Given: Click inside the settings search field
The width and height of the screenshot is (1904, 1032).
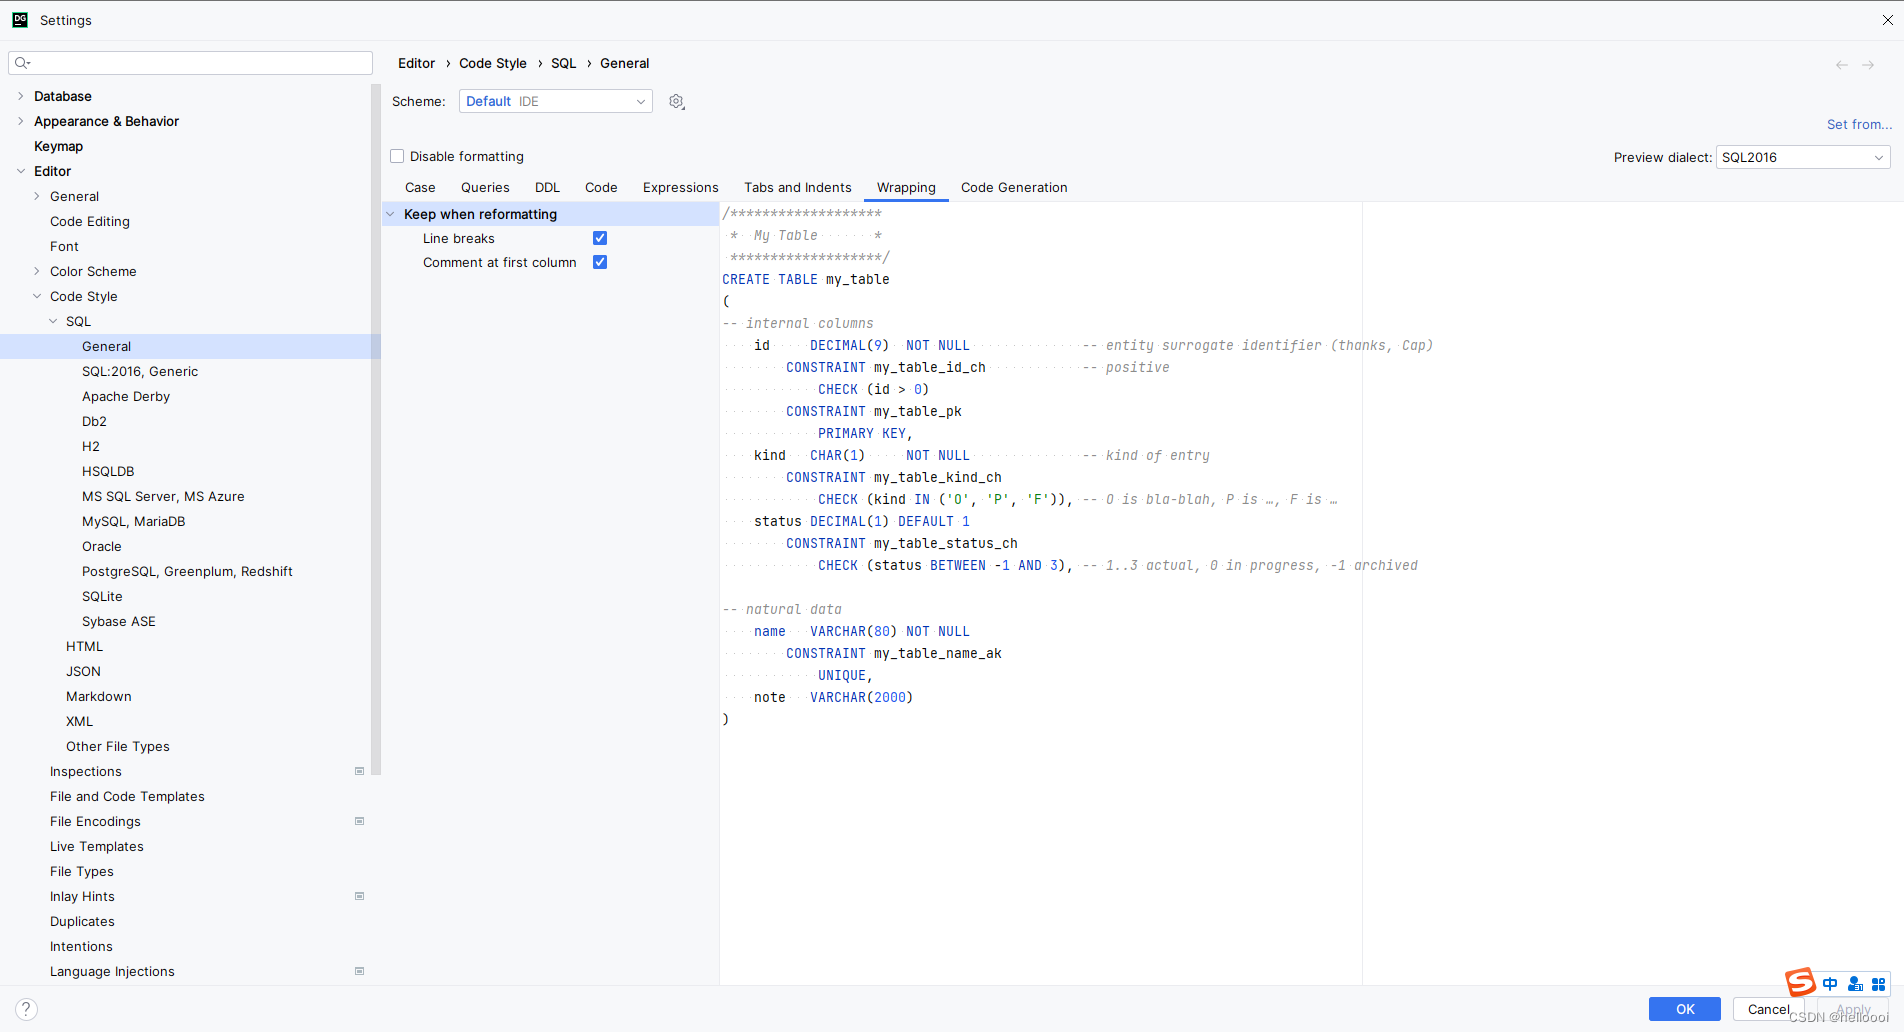Looking at the screenshot, I should click(190, 62).
